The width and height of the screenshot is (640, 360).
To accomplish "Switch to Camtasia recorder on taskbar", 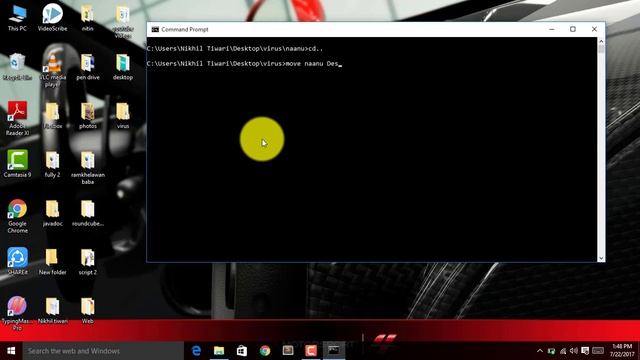I will (x=311, y=351).
